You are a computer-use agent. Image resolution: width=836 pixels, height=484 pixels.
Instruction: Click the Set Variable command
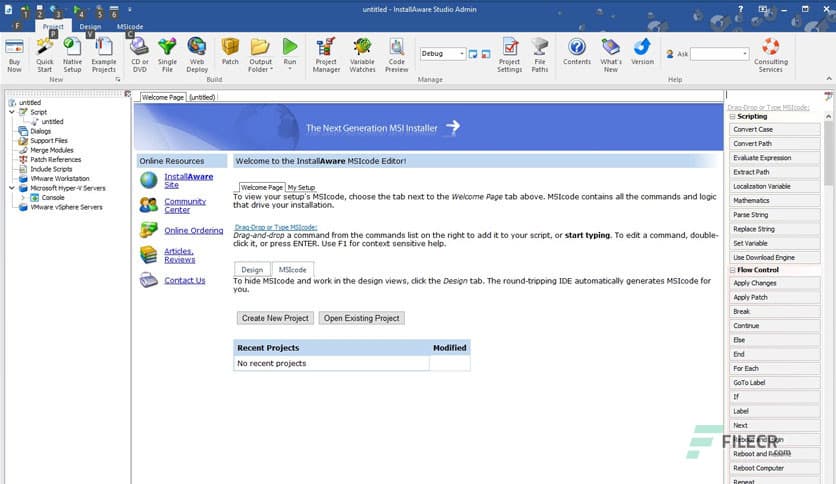click(x=774, y=243)
